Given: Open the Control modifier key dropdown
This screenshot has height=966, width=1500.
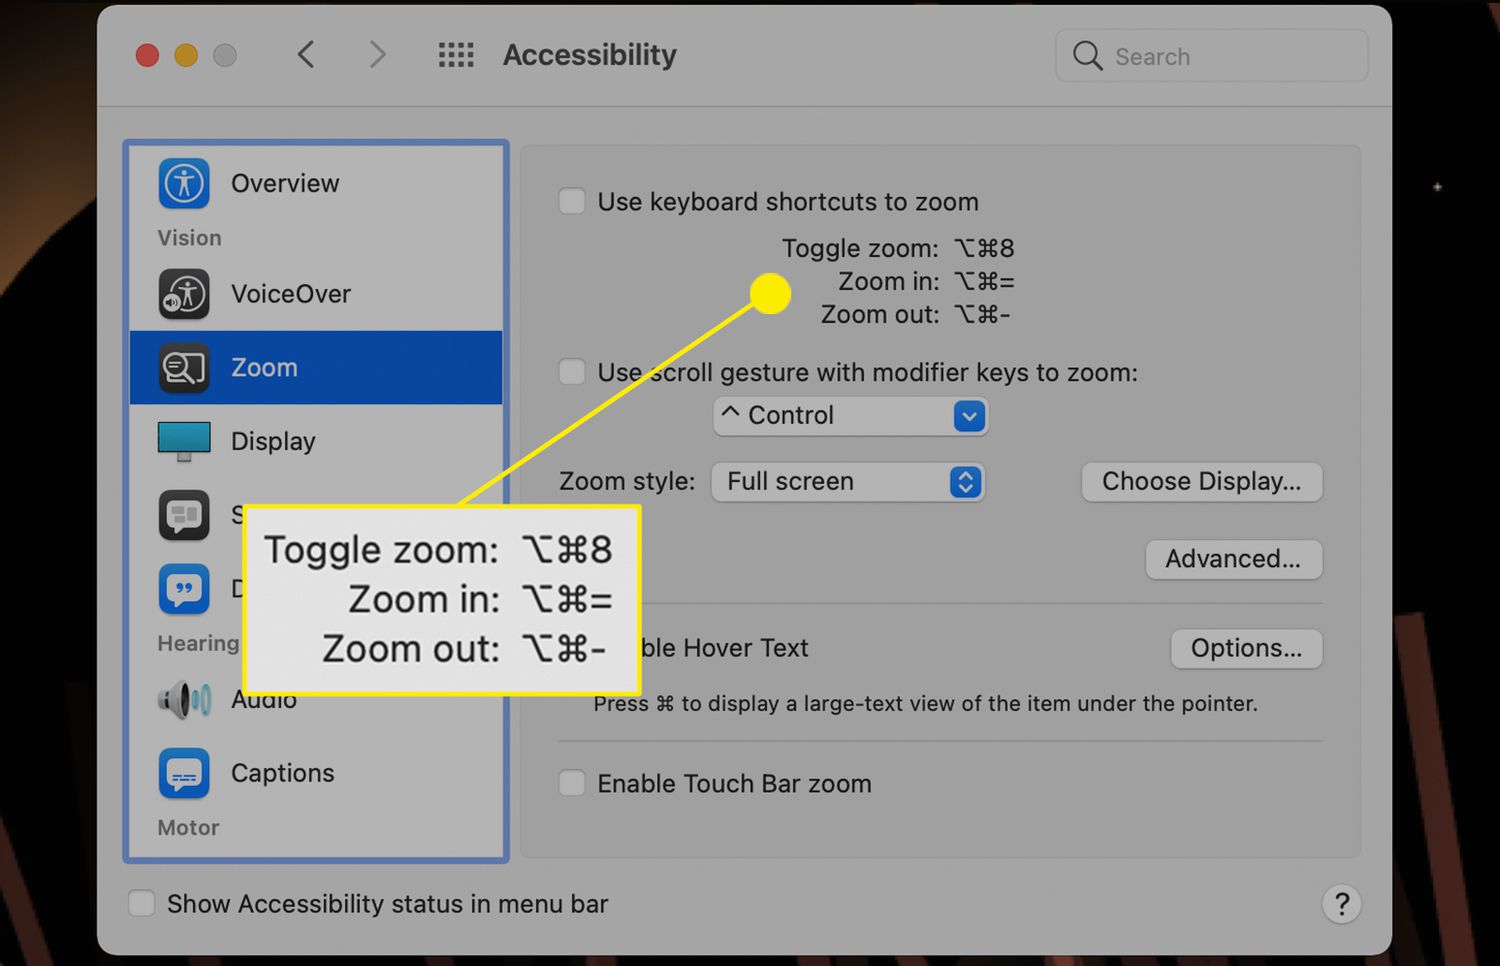Looking at the screenshot, I should pos(851,416).
